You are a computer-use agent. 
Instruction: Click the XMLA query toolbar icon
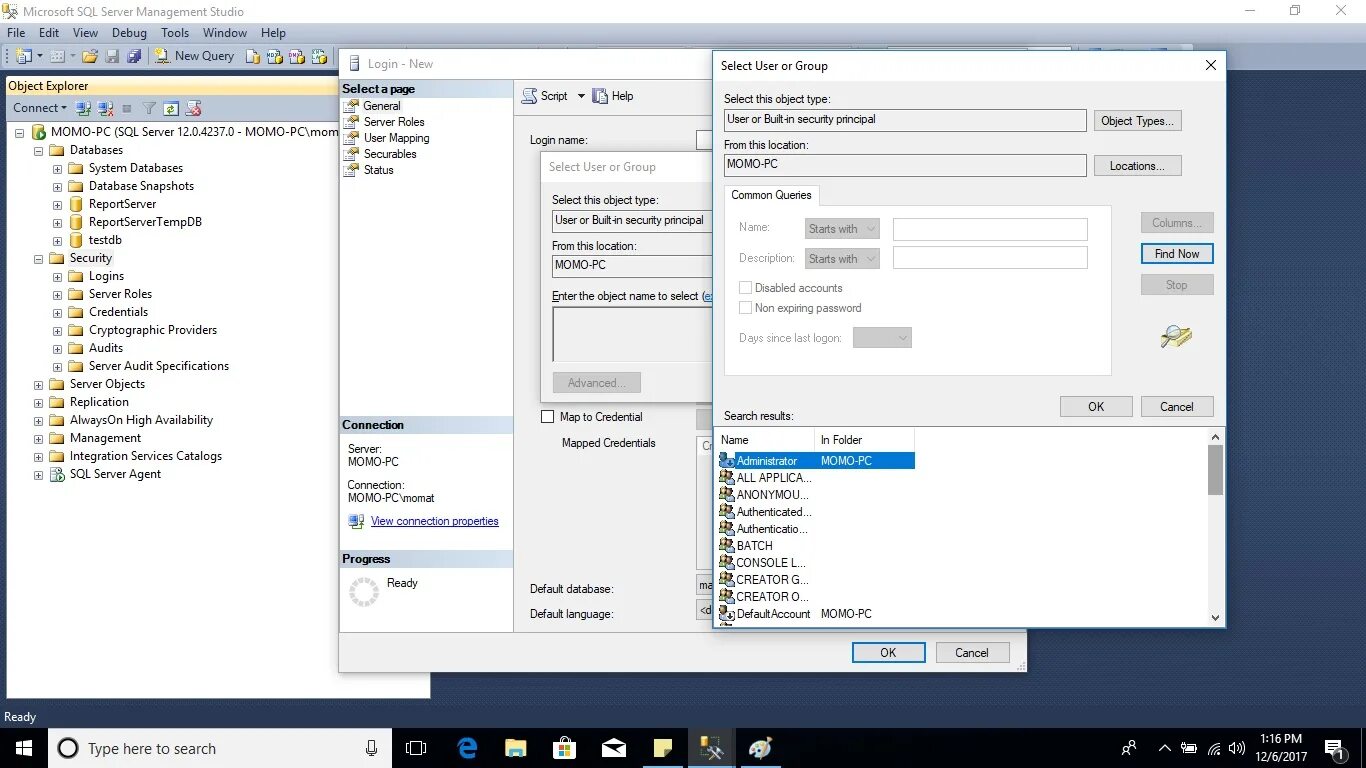click(x=319, y=56)
